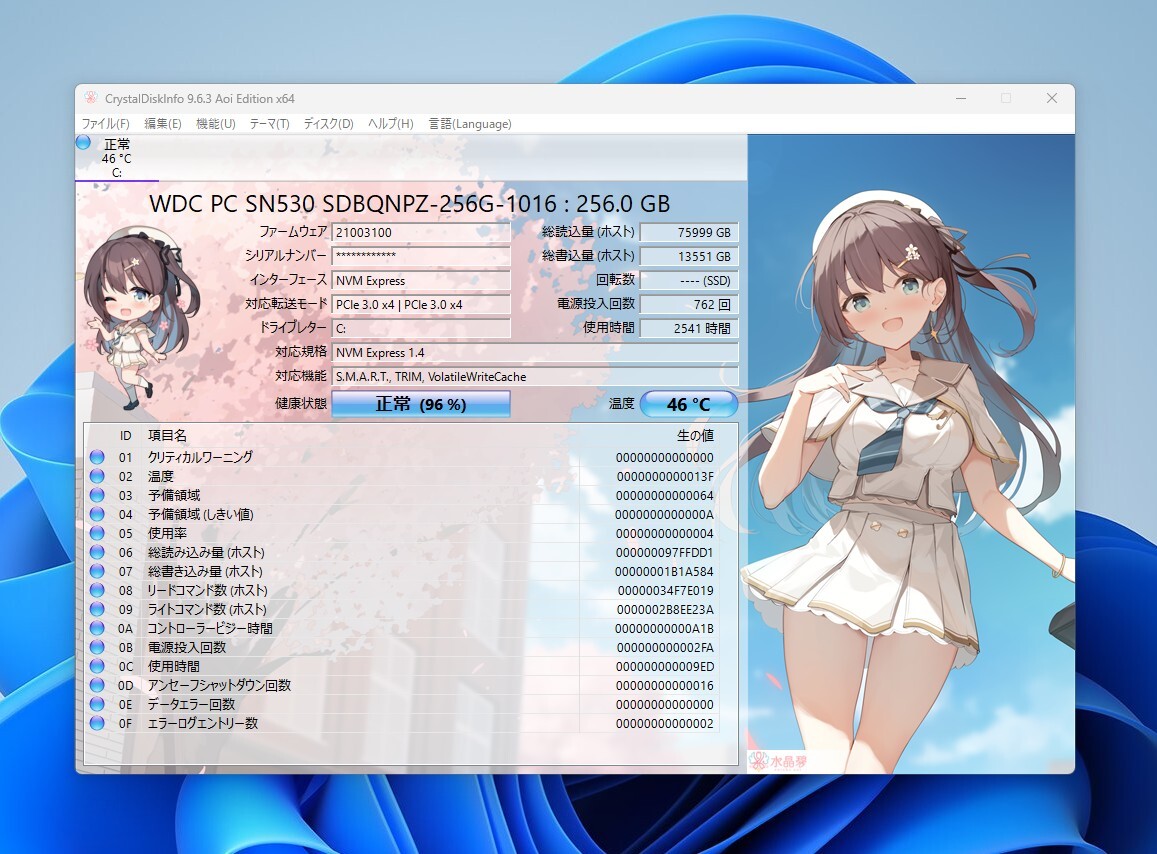This screenshot has width=1157, height=854.
Task: Open the ドライブレター C: dropdown
Action: [420, 328]
